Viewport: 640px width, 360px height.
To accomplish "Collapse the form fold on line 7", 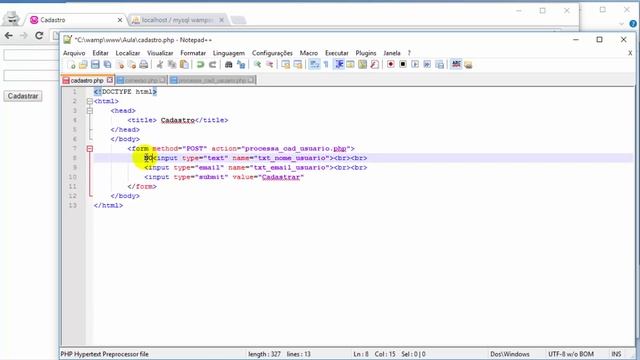I will click(x=90, y=149).
